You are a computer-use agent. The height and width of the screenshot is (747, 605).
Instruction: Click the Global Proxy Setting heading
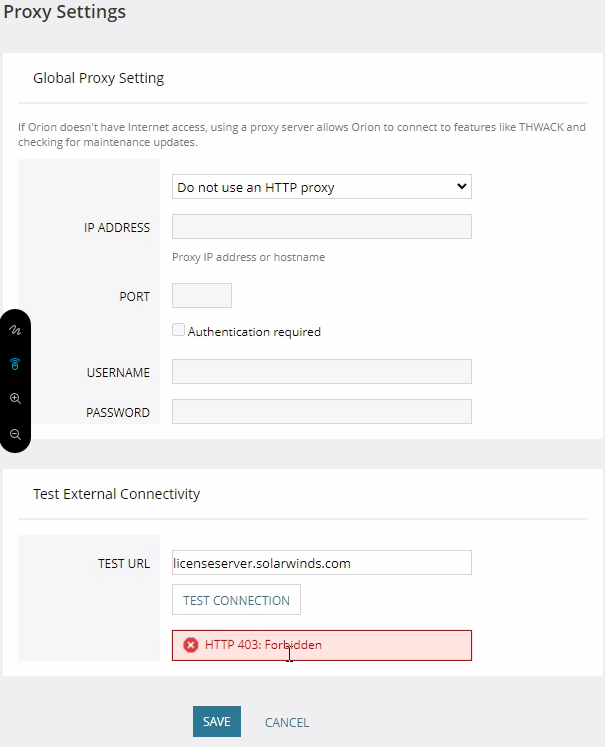pos(98,78)
